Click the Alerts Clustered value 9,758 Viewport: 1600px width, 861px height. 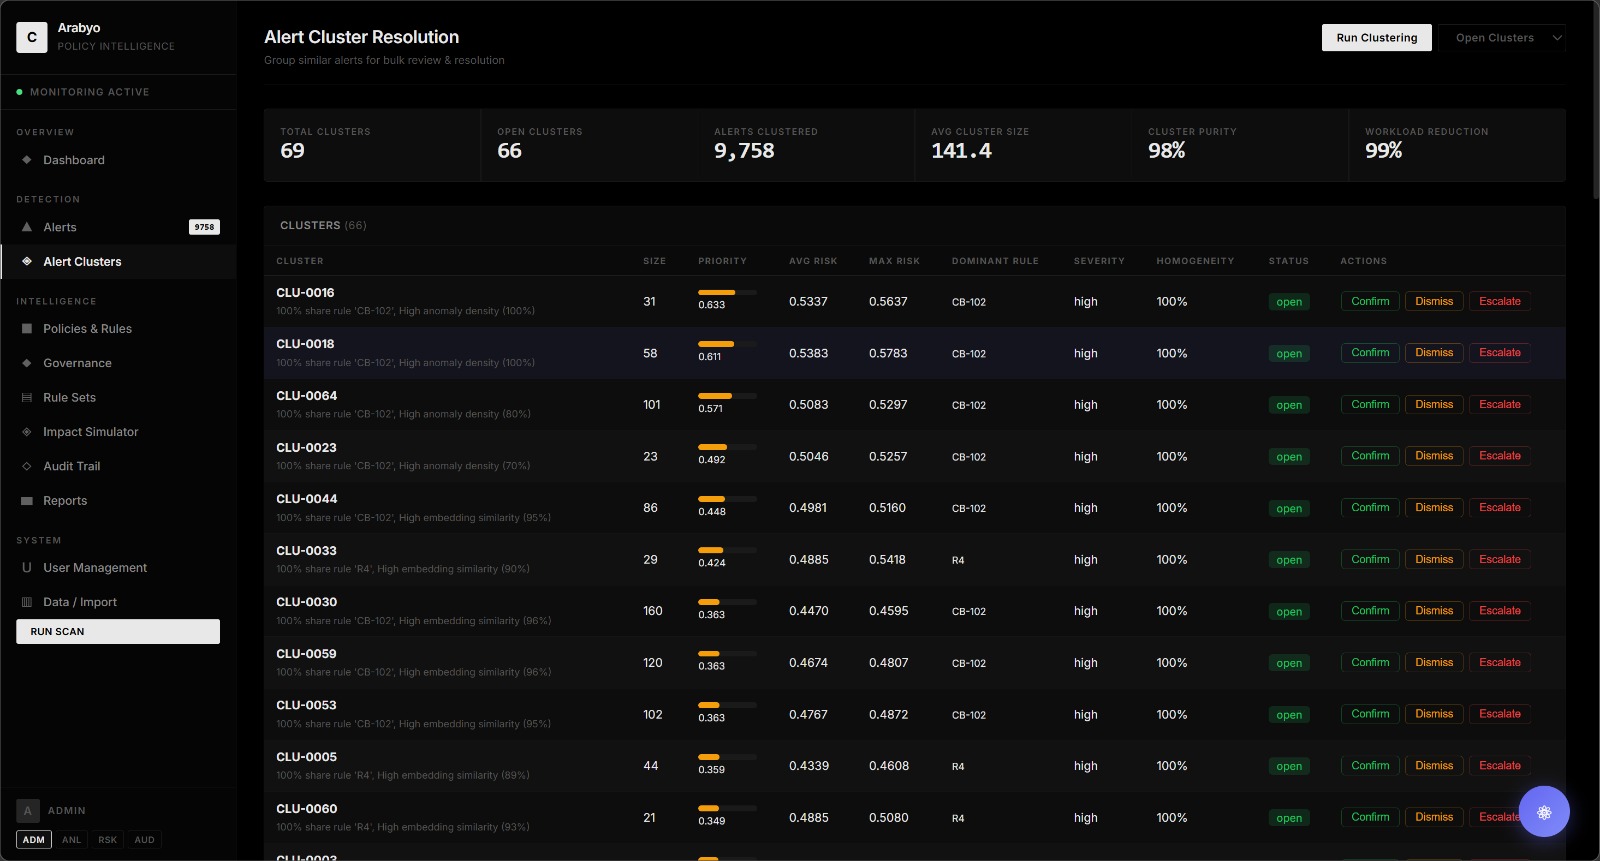pyautogui.click(x=744, y=151)
